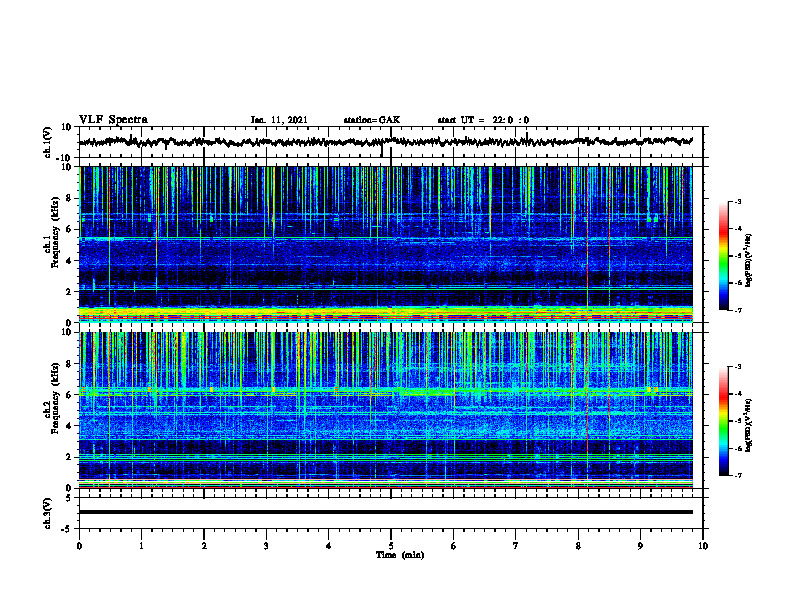Click time axis tick label "4"
The width and height of the screenshot is (792, 612).
point(329,546)
